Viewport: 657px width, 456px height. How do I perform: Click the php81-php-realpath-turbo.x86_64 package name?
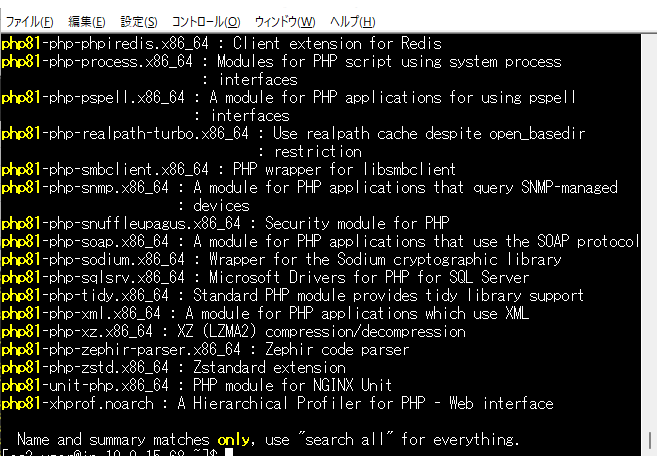[125, 133]
